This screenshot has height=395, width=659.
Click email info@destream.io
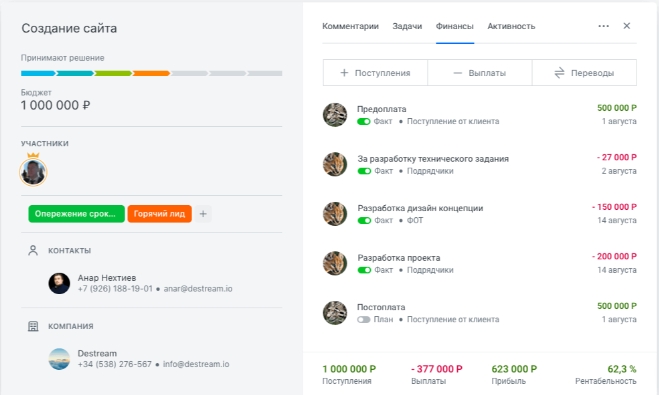click(x=196, y=364)
